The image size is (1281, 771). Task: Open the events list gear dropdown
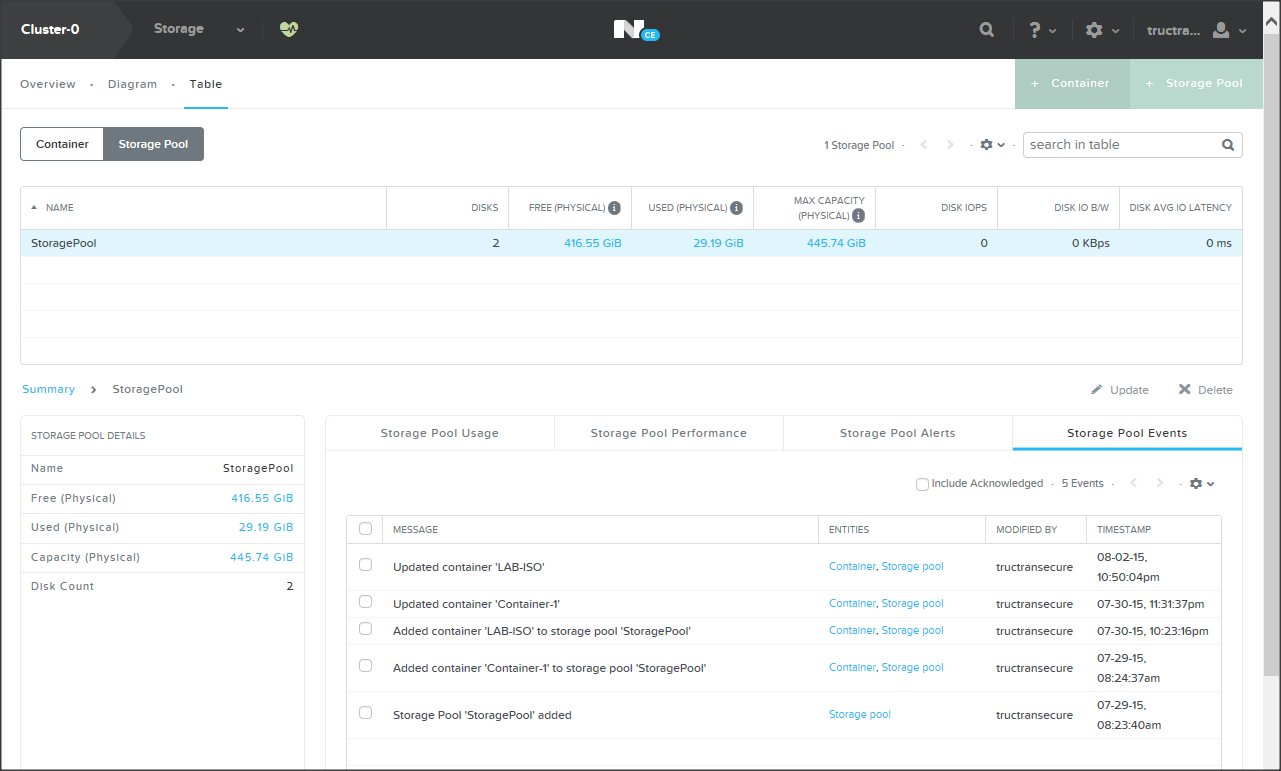click(1201, 484)
